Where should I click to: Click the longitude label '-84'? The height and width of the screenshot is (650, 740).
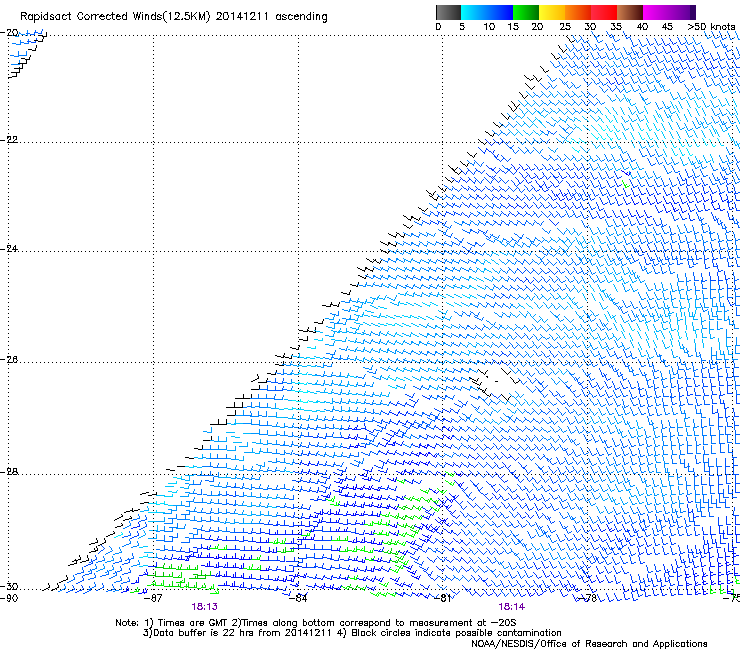click(x=298, y=599)
